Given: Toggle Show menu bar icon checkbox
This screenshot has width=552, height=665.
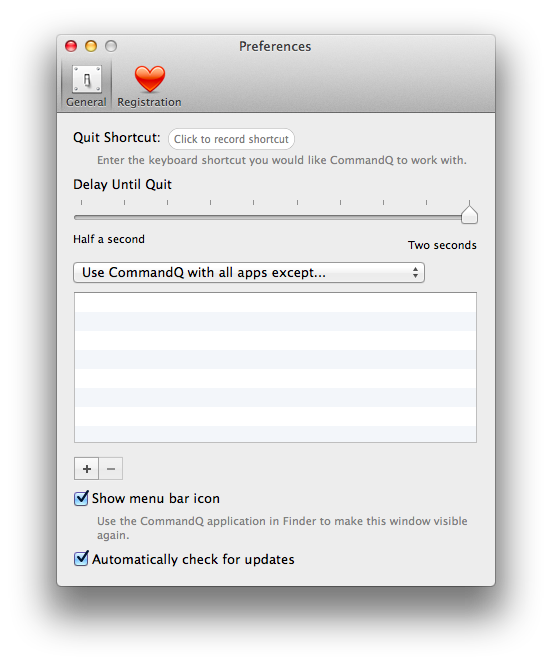Looking at the screenshot, I should tap(81, 498).
